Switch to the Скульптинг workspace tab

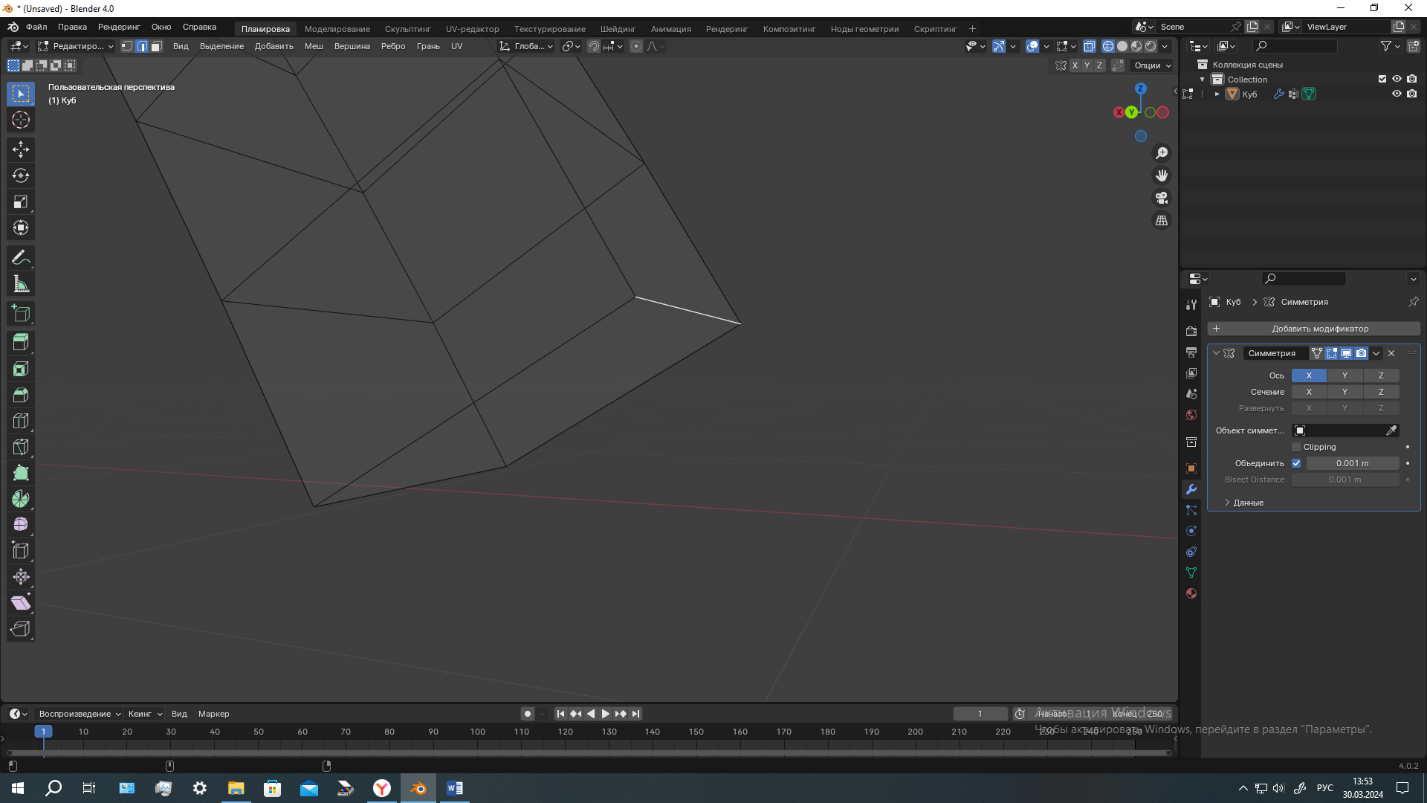click(407, 29)
